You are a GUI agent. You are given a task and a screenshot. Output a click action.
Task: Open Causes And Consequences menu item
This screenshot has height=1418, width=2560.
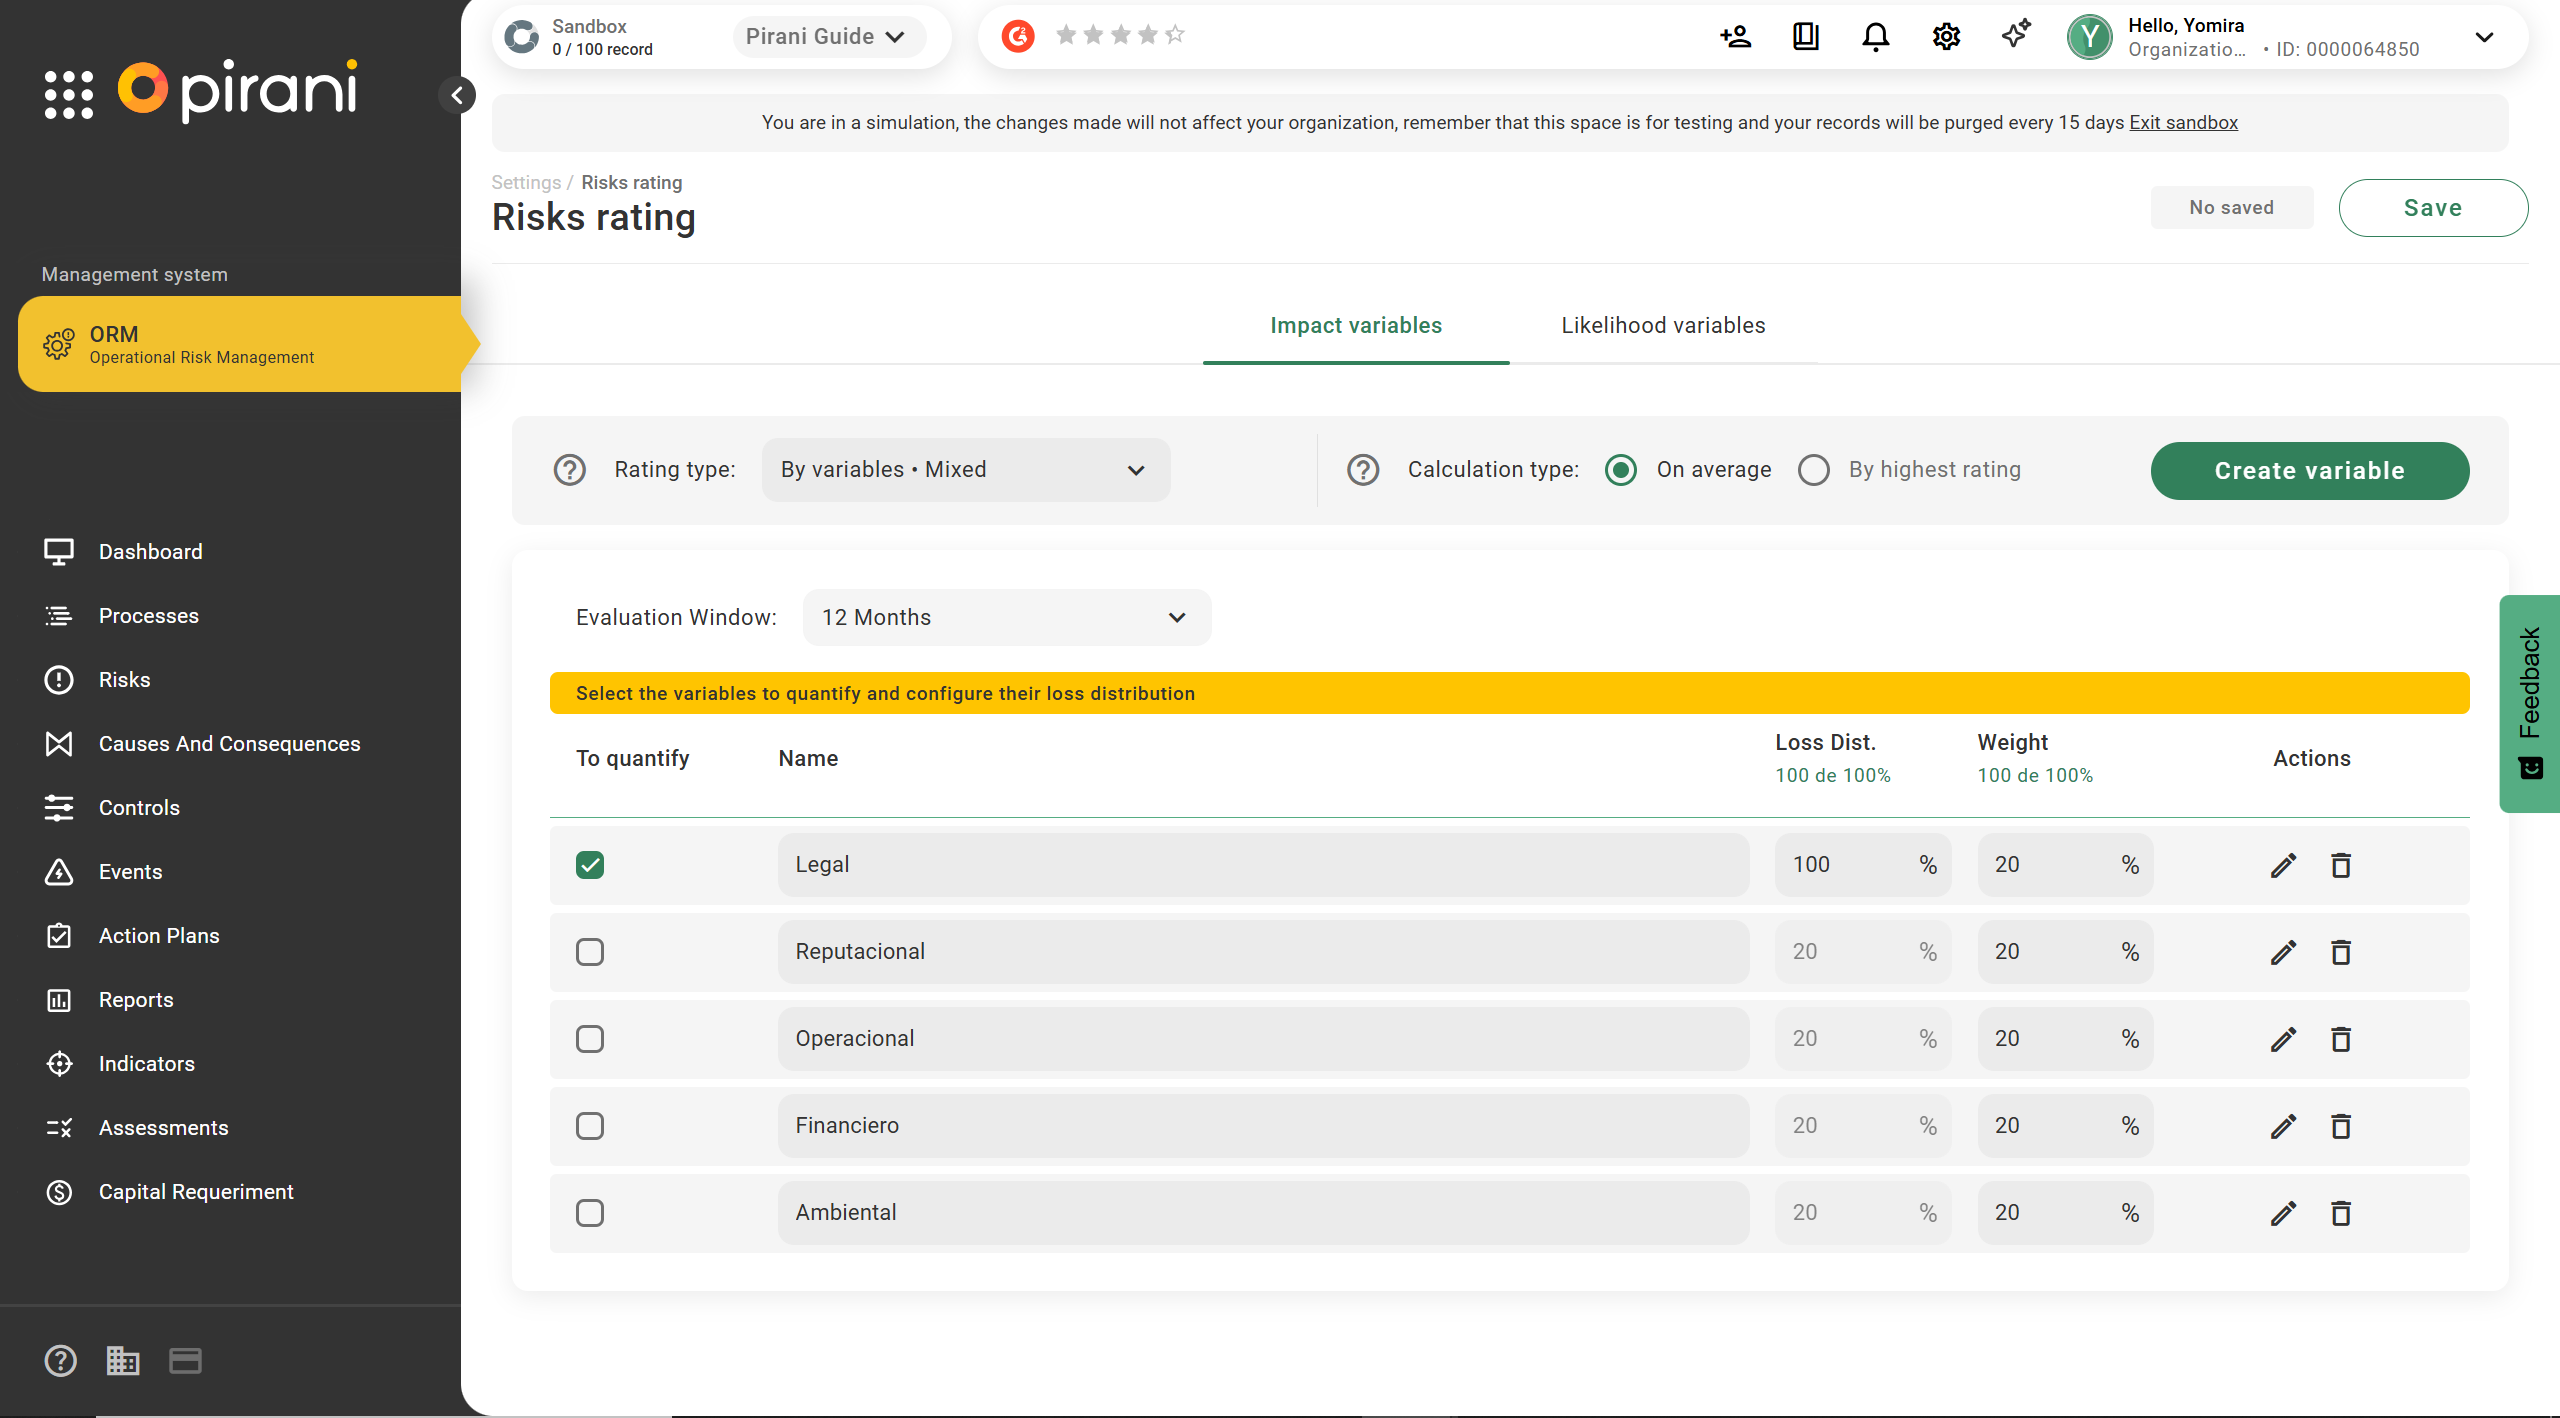229,744
